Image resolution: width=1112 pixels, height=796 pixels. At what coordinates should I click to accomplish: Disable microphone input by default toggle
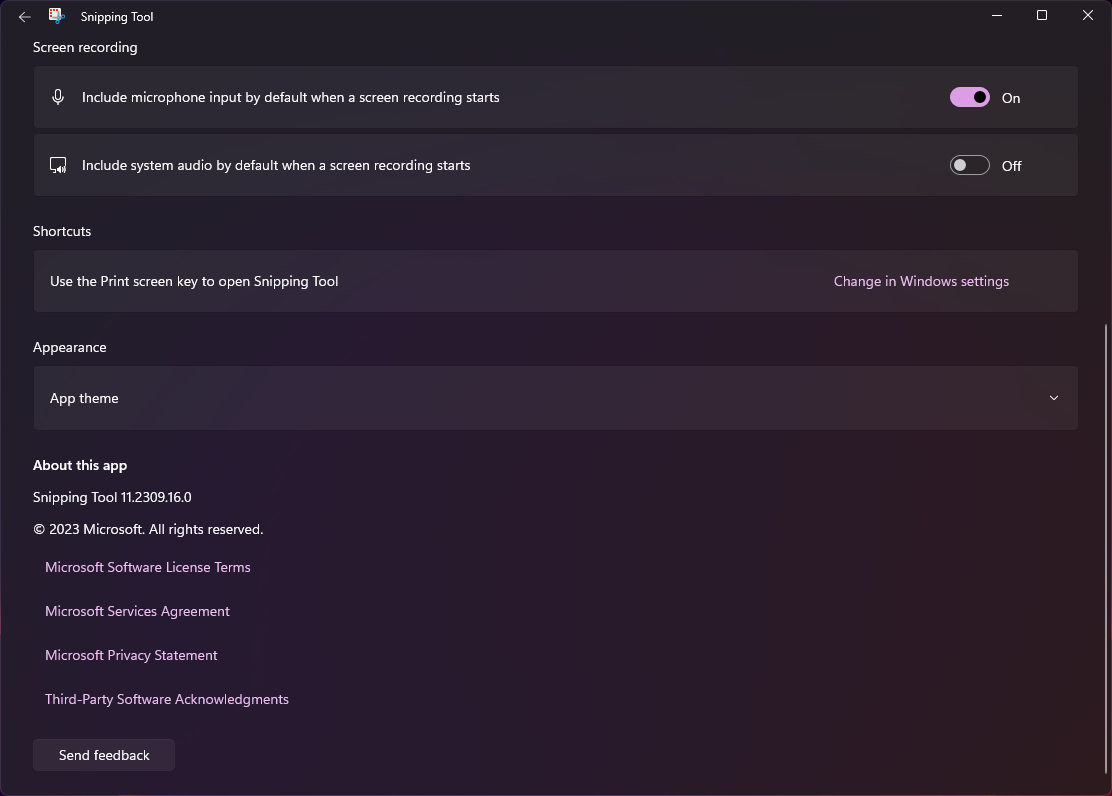point(969,97)
